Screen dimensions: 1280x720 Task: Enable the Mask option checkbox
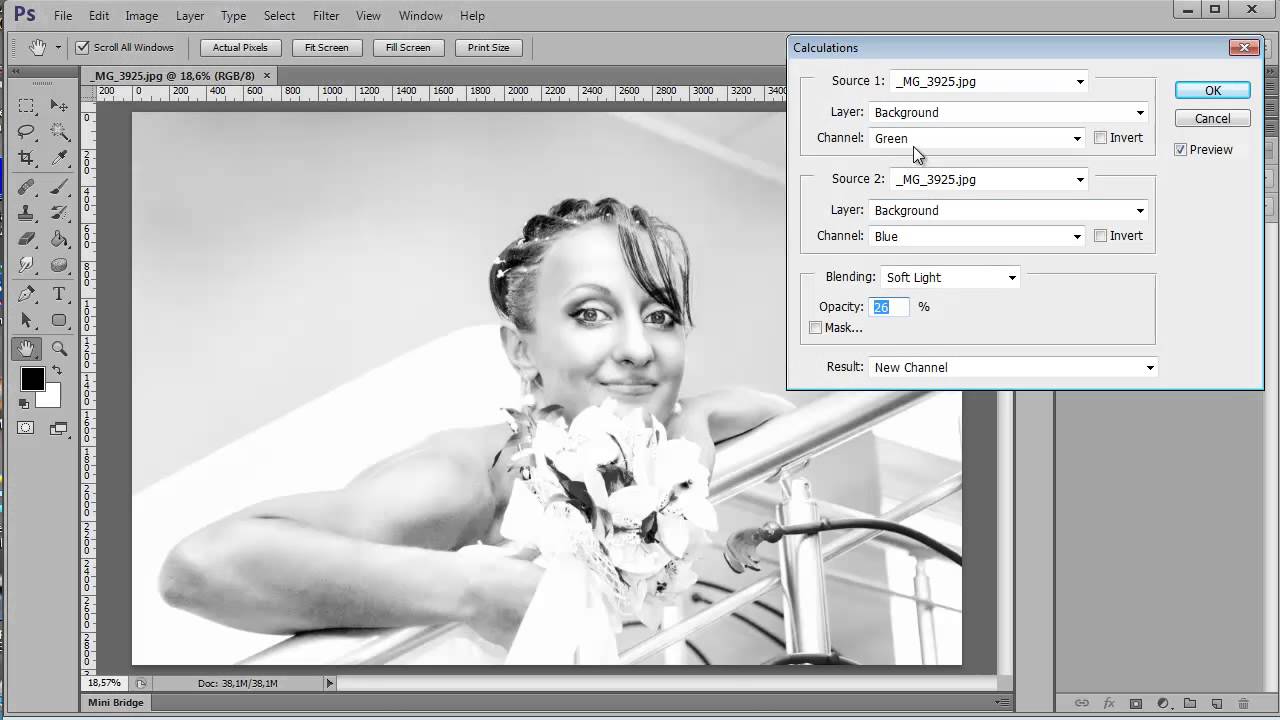point(815,328)
